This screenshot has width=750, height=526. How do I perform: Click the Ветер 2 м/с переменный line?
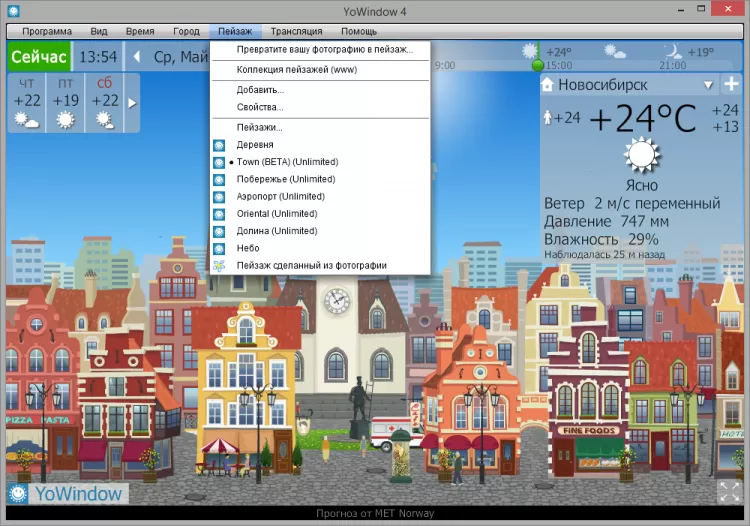(x=632, y=204)
